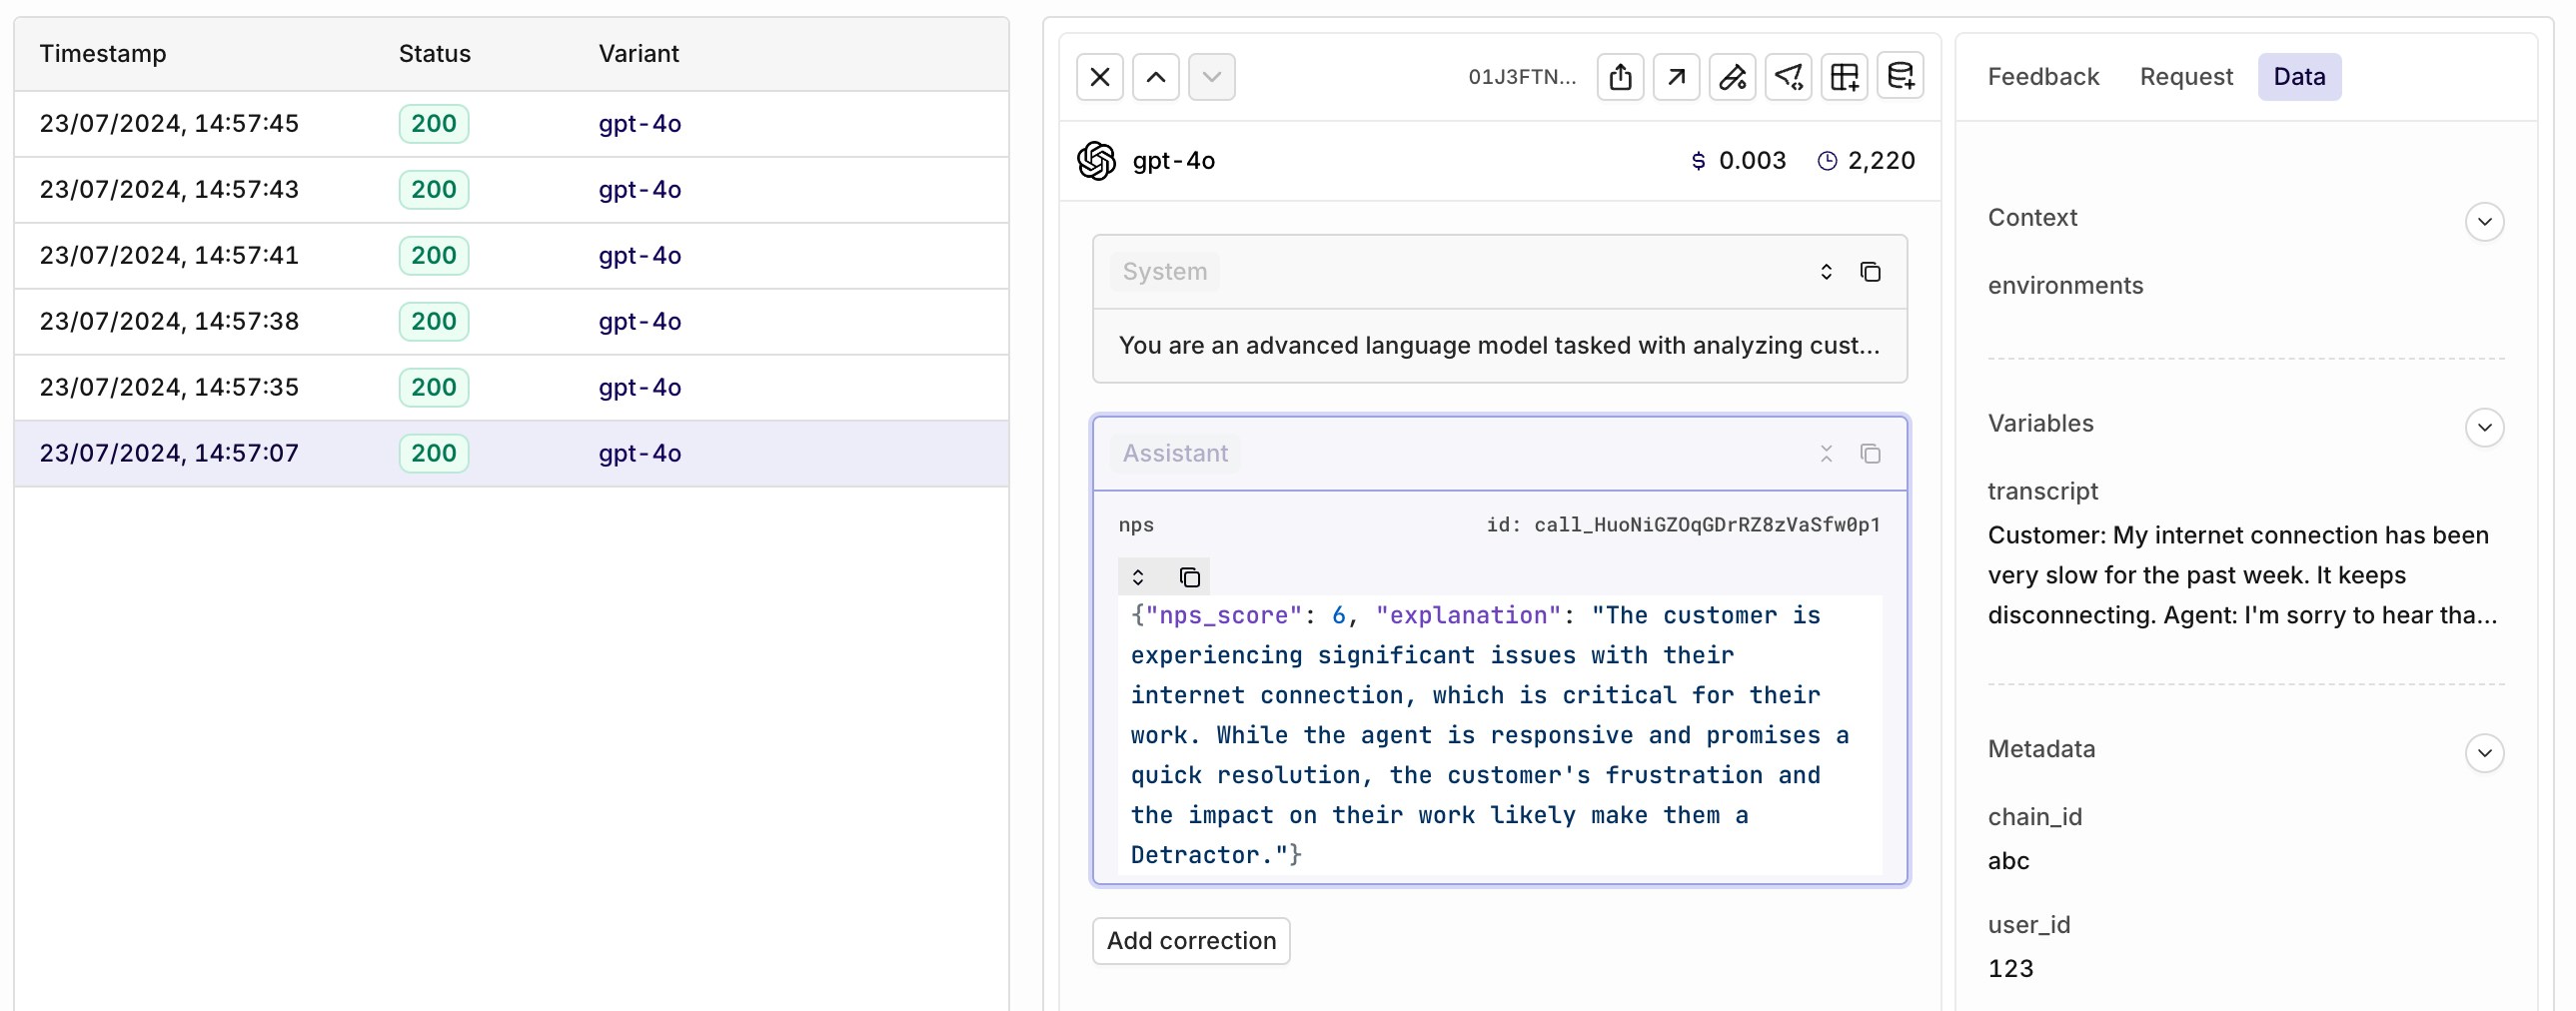Viewport: 2576px width, 1011px height.
Task: Click the test tube experiment icon
Action: 1732,77
